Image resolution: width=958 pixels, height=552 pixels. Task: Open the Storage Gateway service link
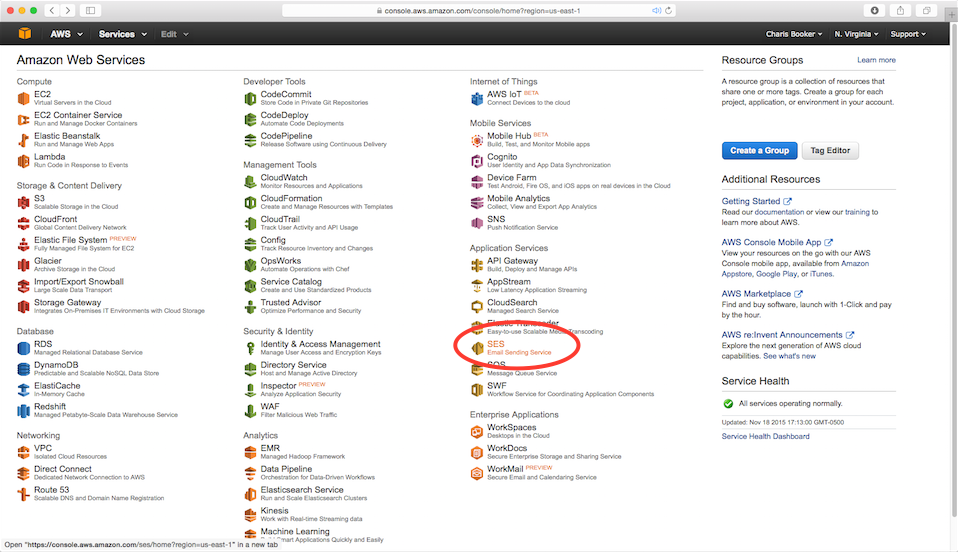point(68,303)
